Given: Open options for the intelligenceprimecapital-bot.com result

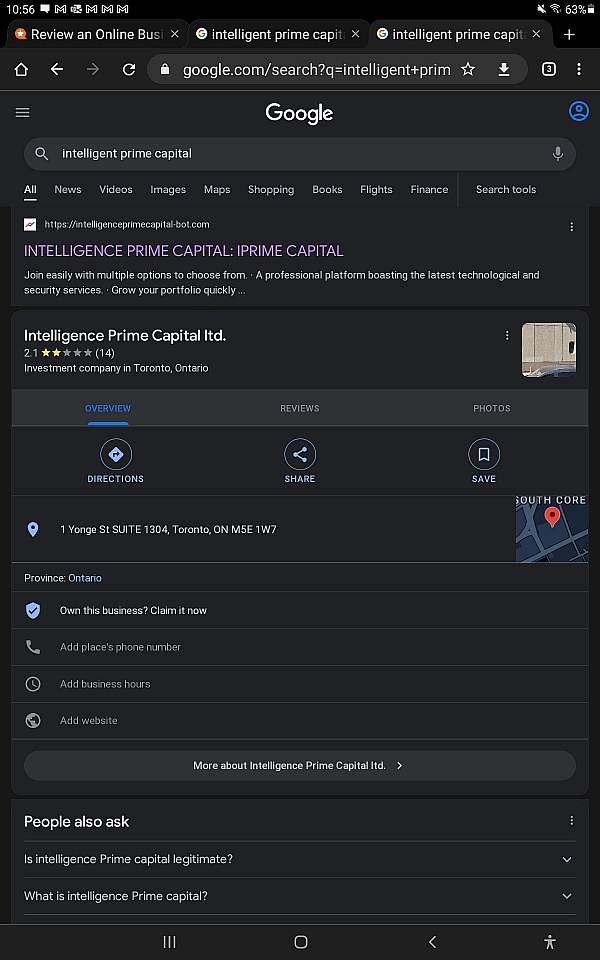Looking at the screenshot, I should tap(572, 227).
